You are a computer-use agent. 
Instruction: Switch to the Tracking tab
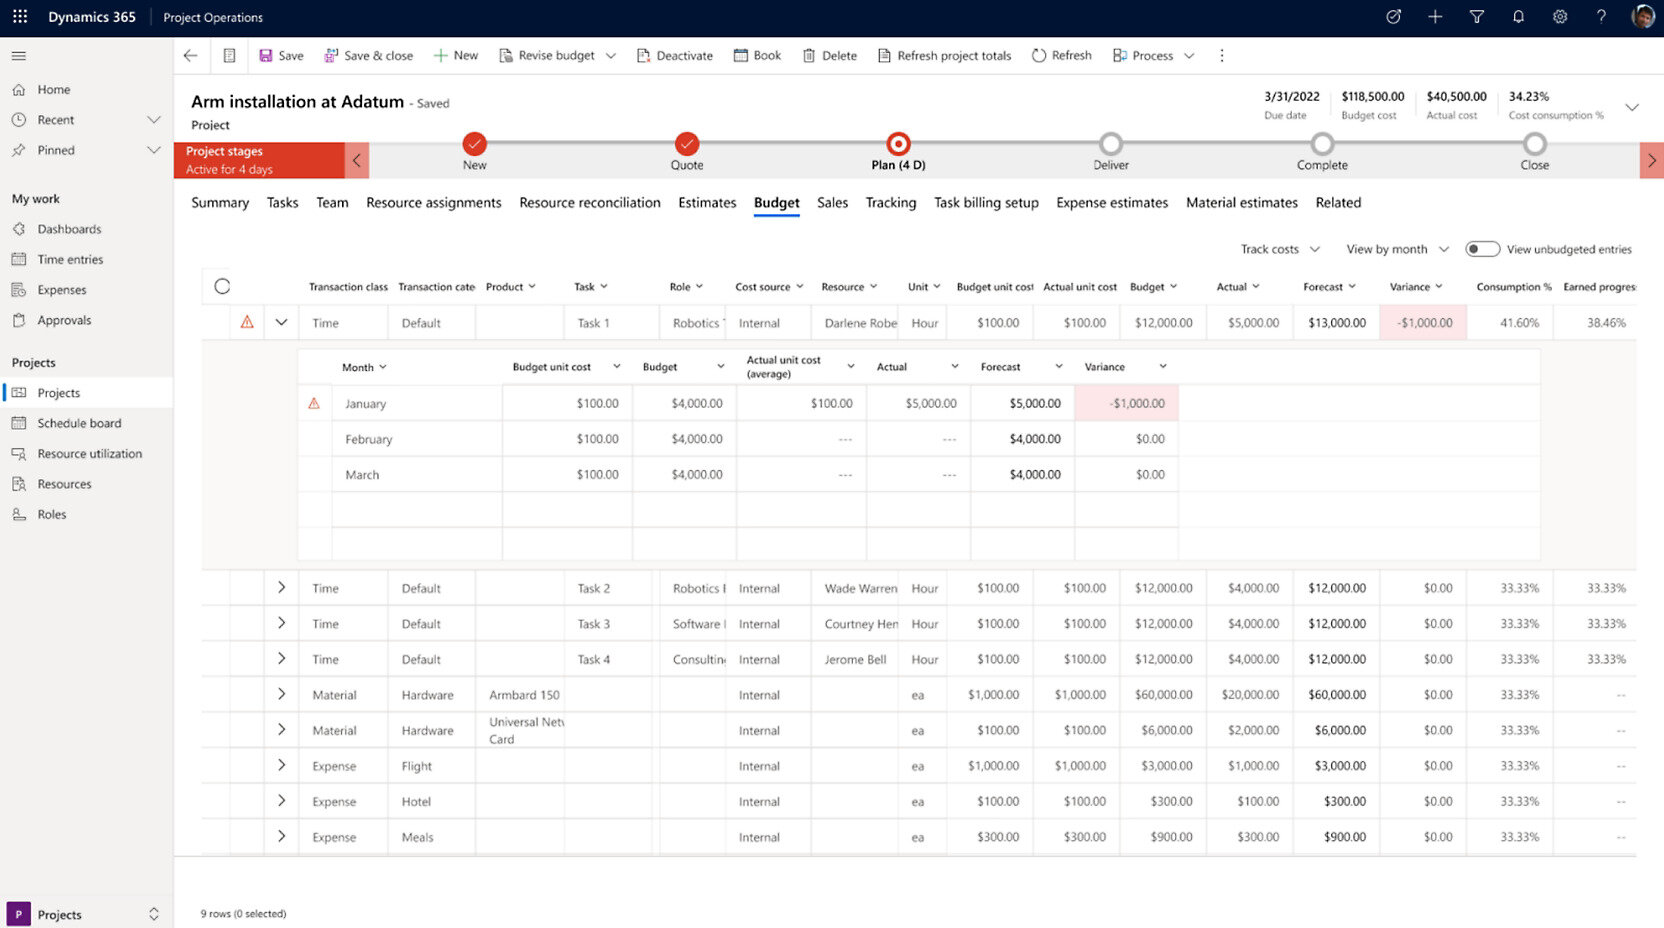(890, 202)
